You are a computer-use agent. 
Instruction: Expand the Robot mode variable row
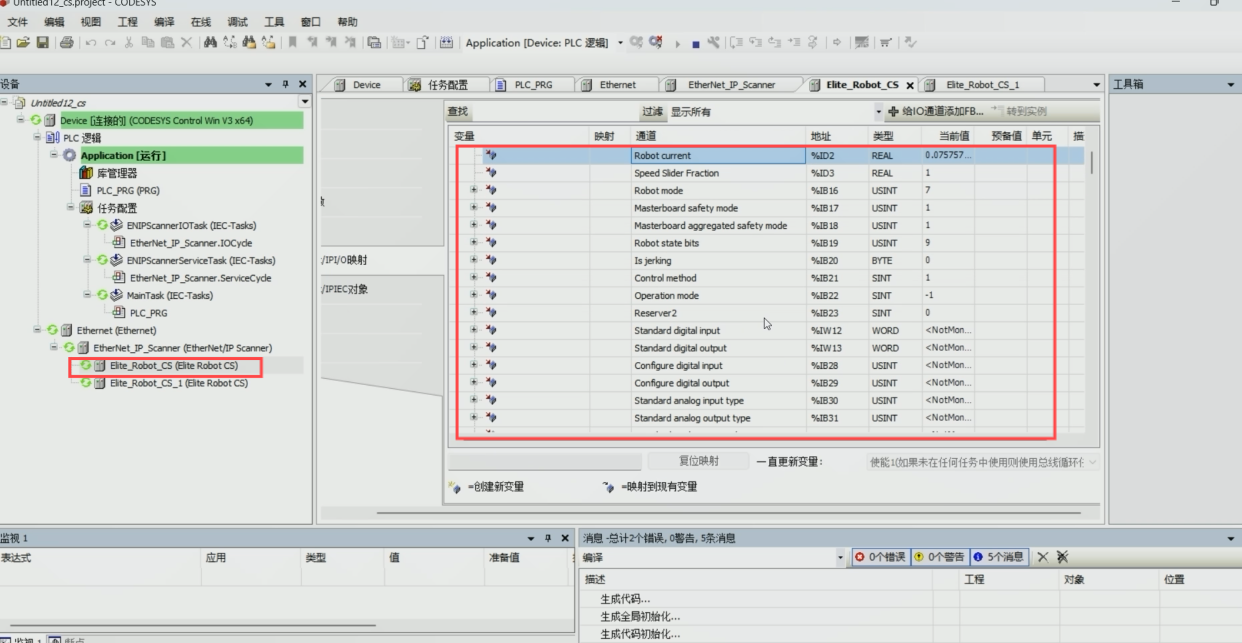pyautogui.click(x=474, y=191)
